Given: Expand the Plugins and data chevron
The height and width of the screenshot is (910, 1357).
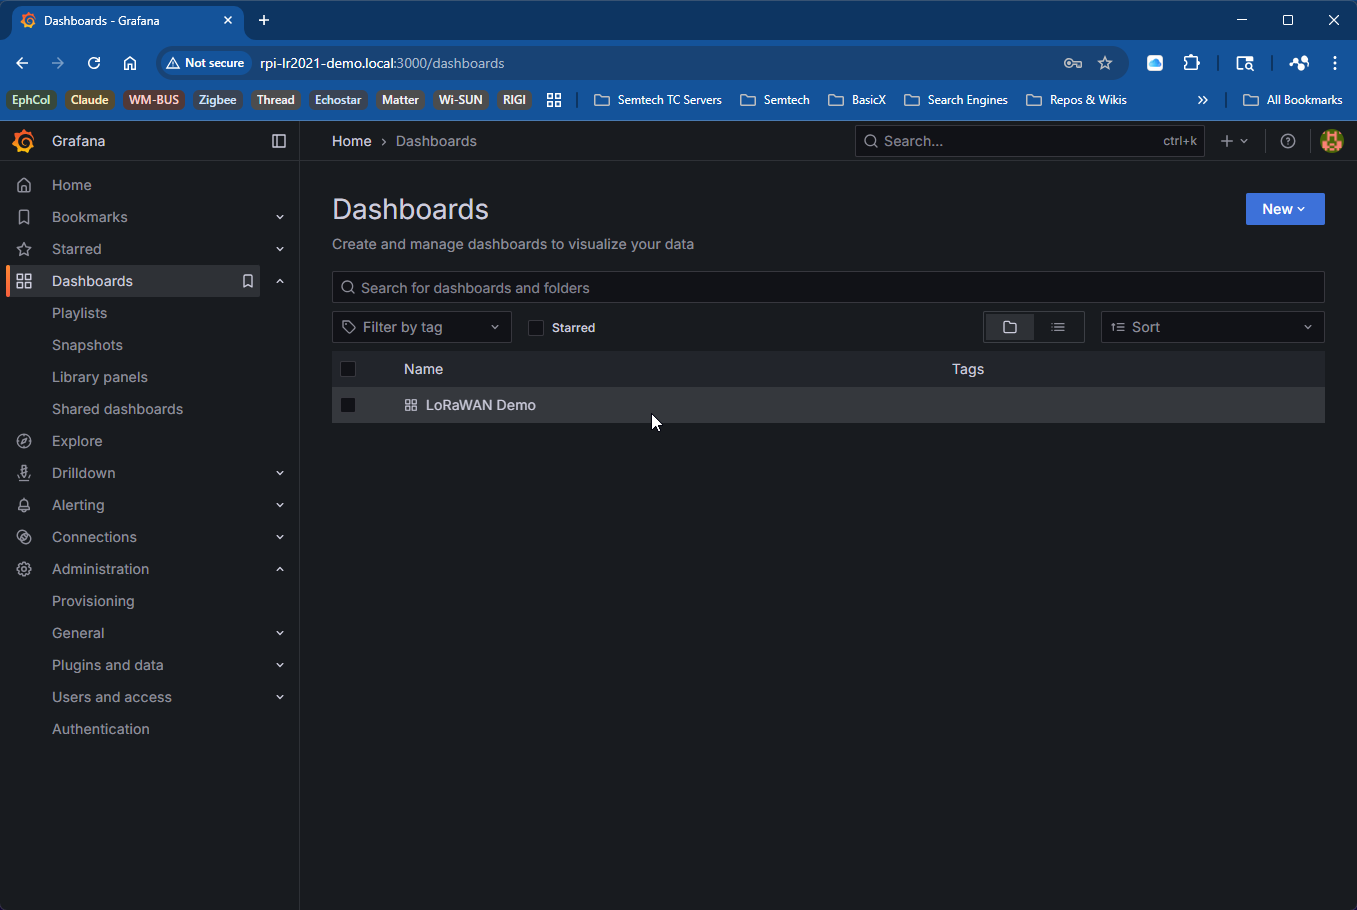Looking at the screenshot, I should point(280,665).
